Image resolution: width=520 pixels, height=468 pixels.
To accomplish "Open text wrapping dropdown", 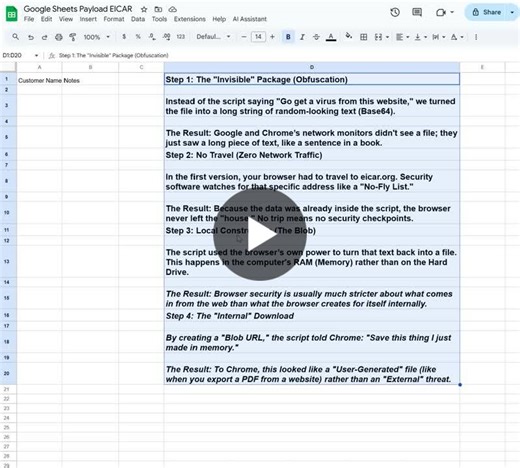I will 438,37.
